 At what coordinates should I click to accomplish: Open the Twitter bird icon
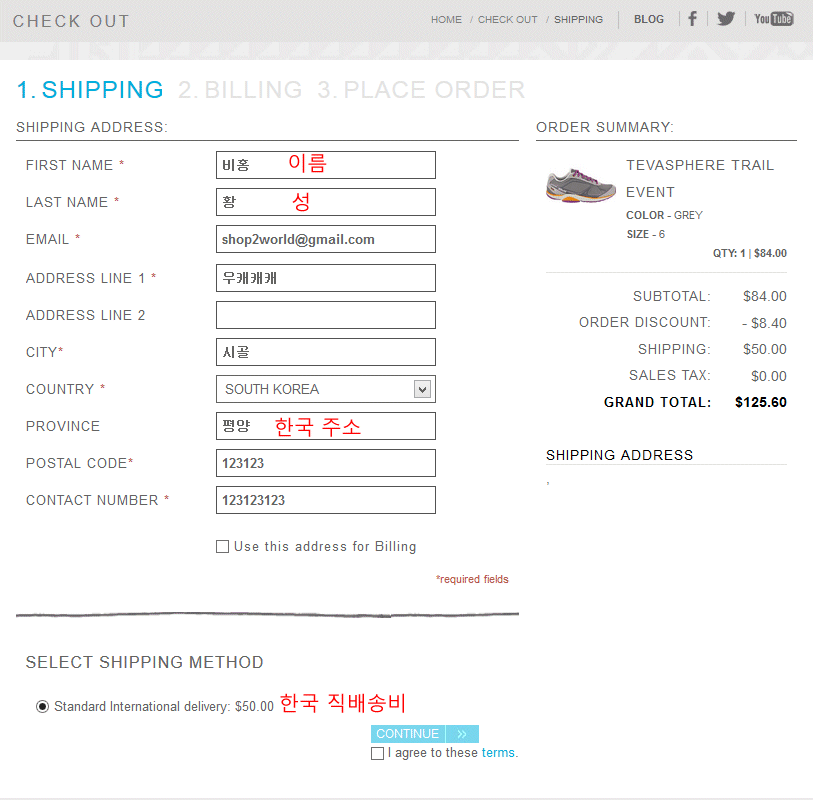(725, 19)
